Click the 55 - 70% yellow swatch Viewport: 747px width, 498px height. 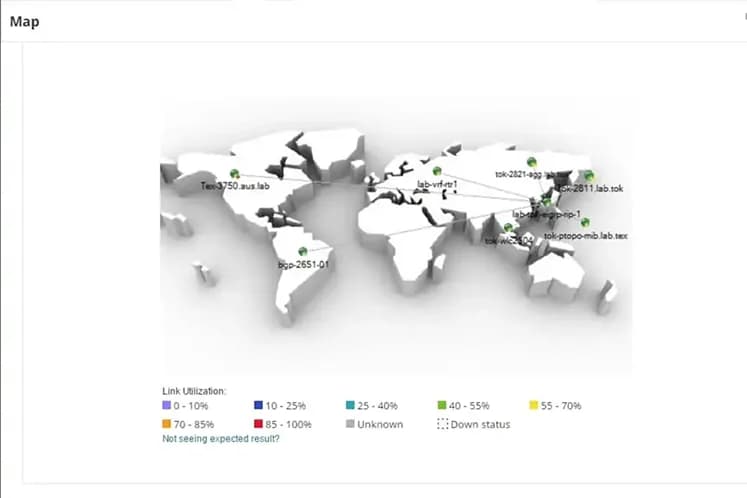[x=534, y=405]
